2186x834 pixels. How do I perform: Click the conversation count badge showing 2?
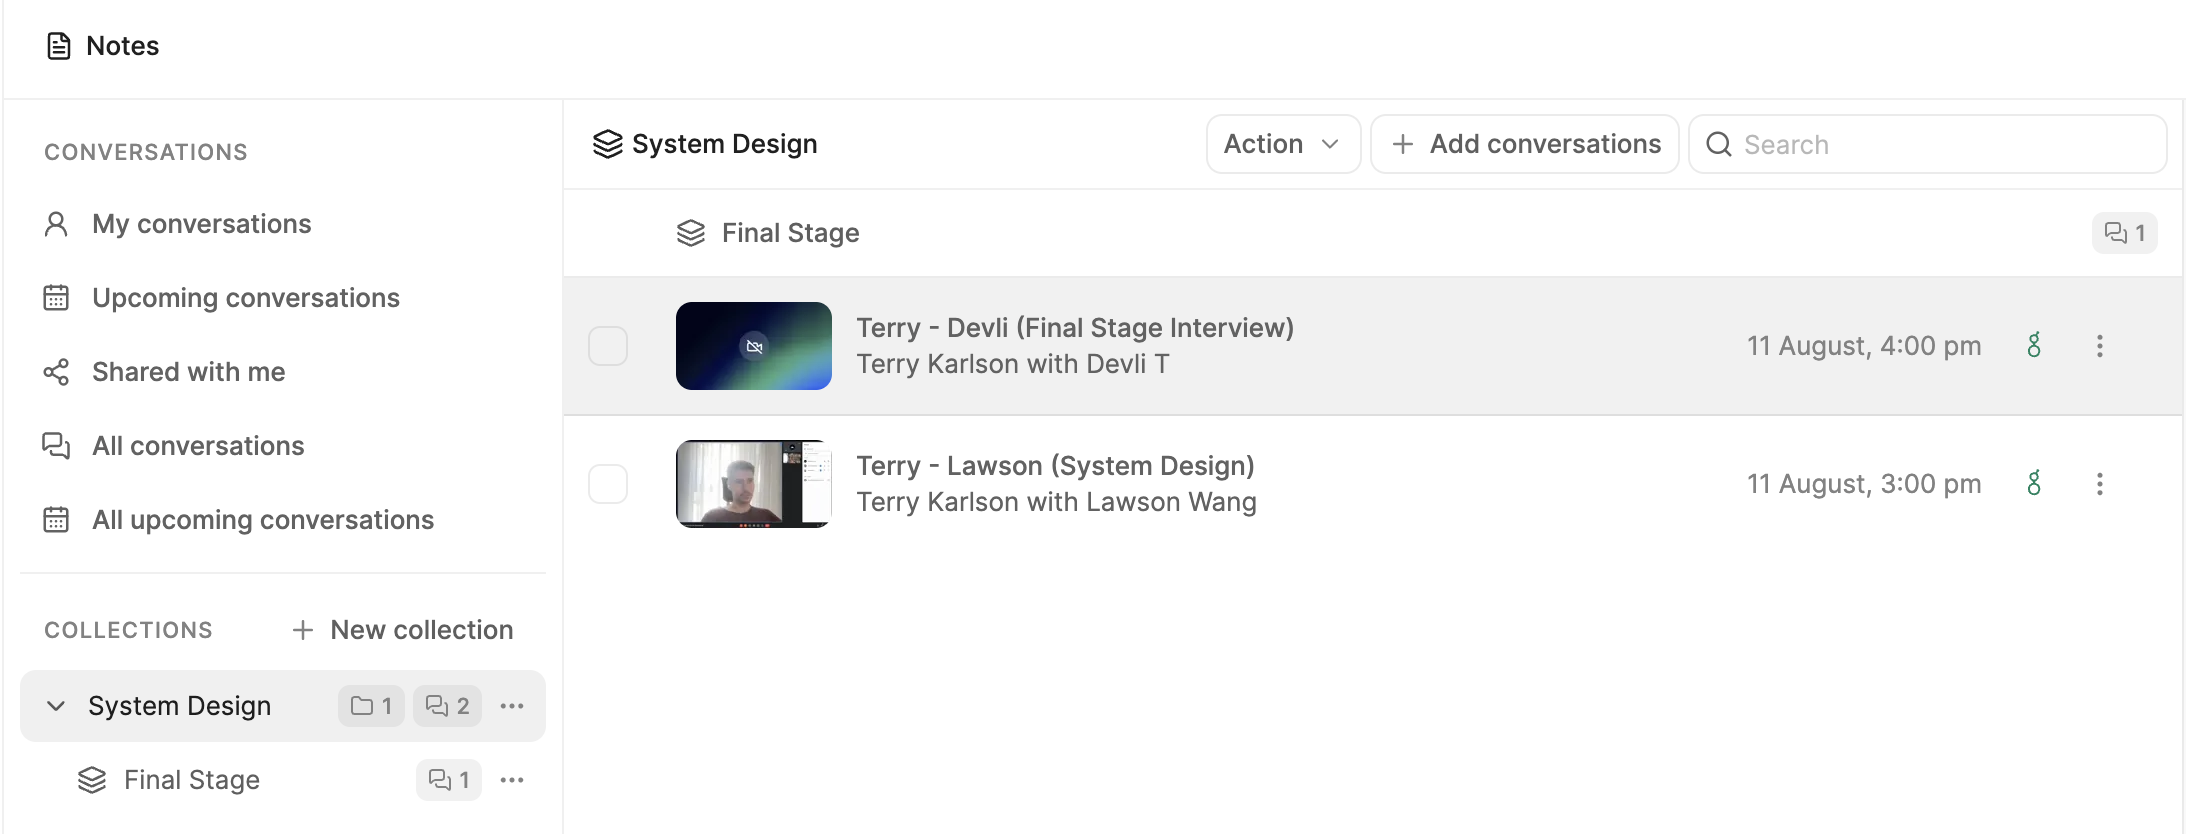coord(448,706)
